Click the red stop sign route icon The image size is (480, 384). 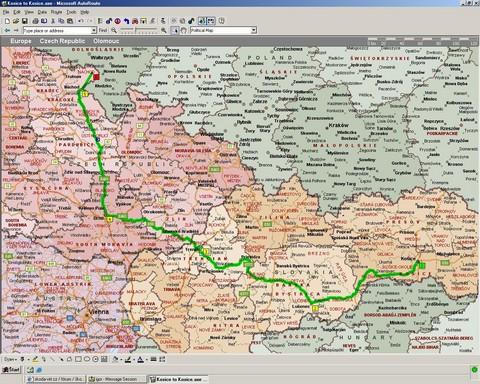click(x=117, y=21)
